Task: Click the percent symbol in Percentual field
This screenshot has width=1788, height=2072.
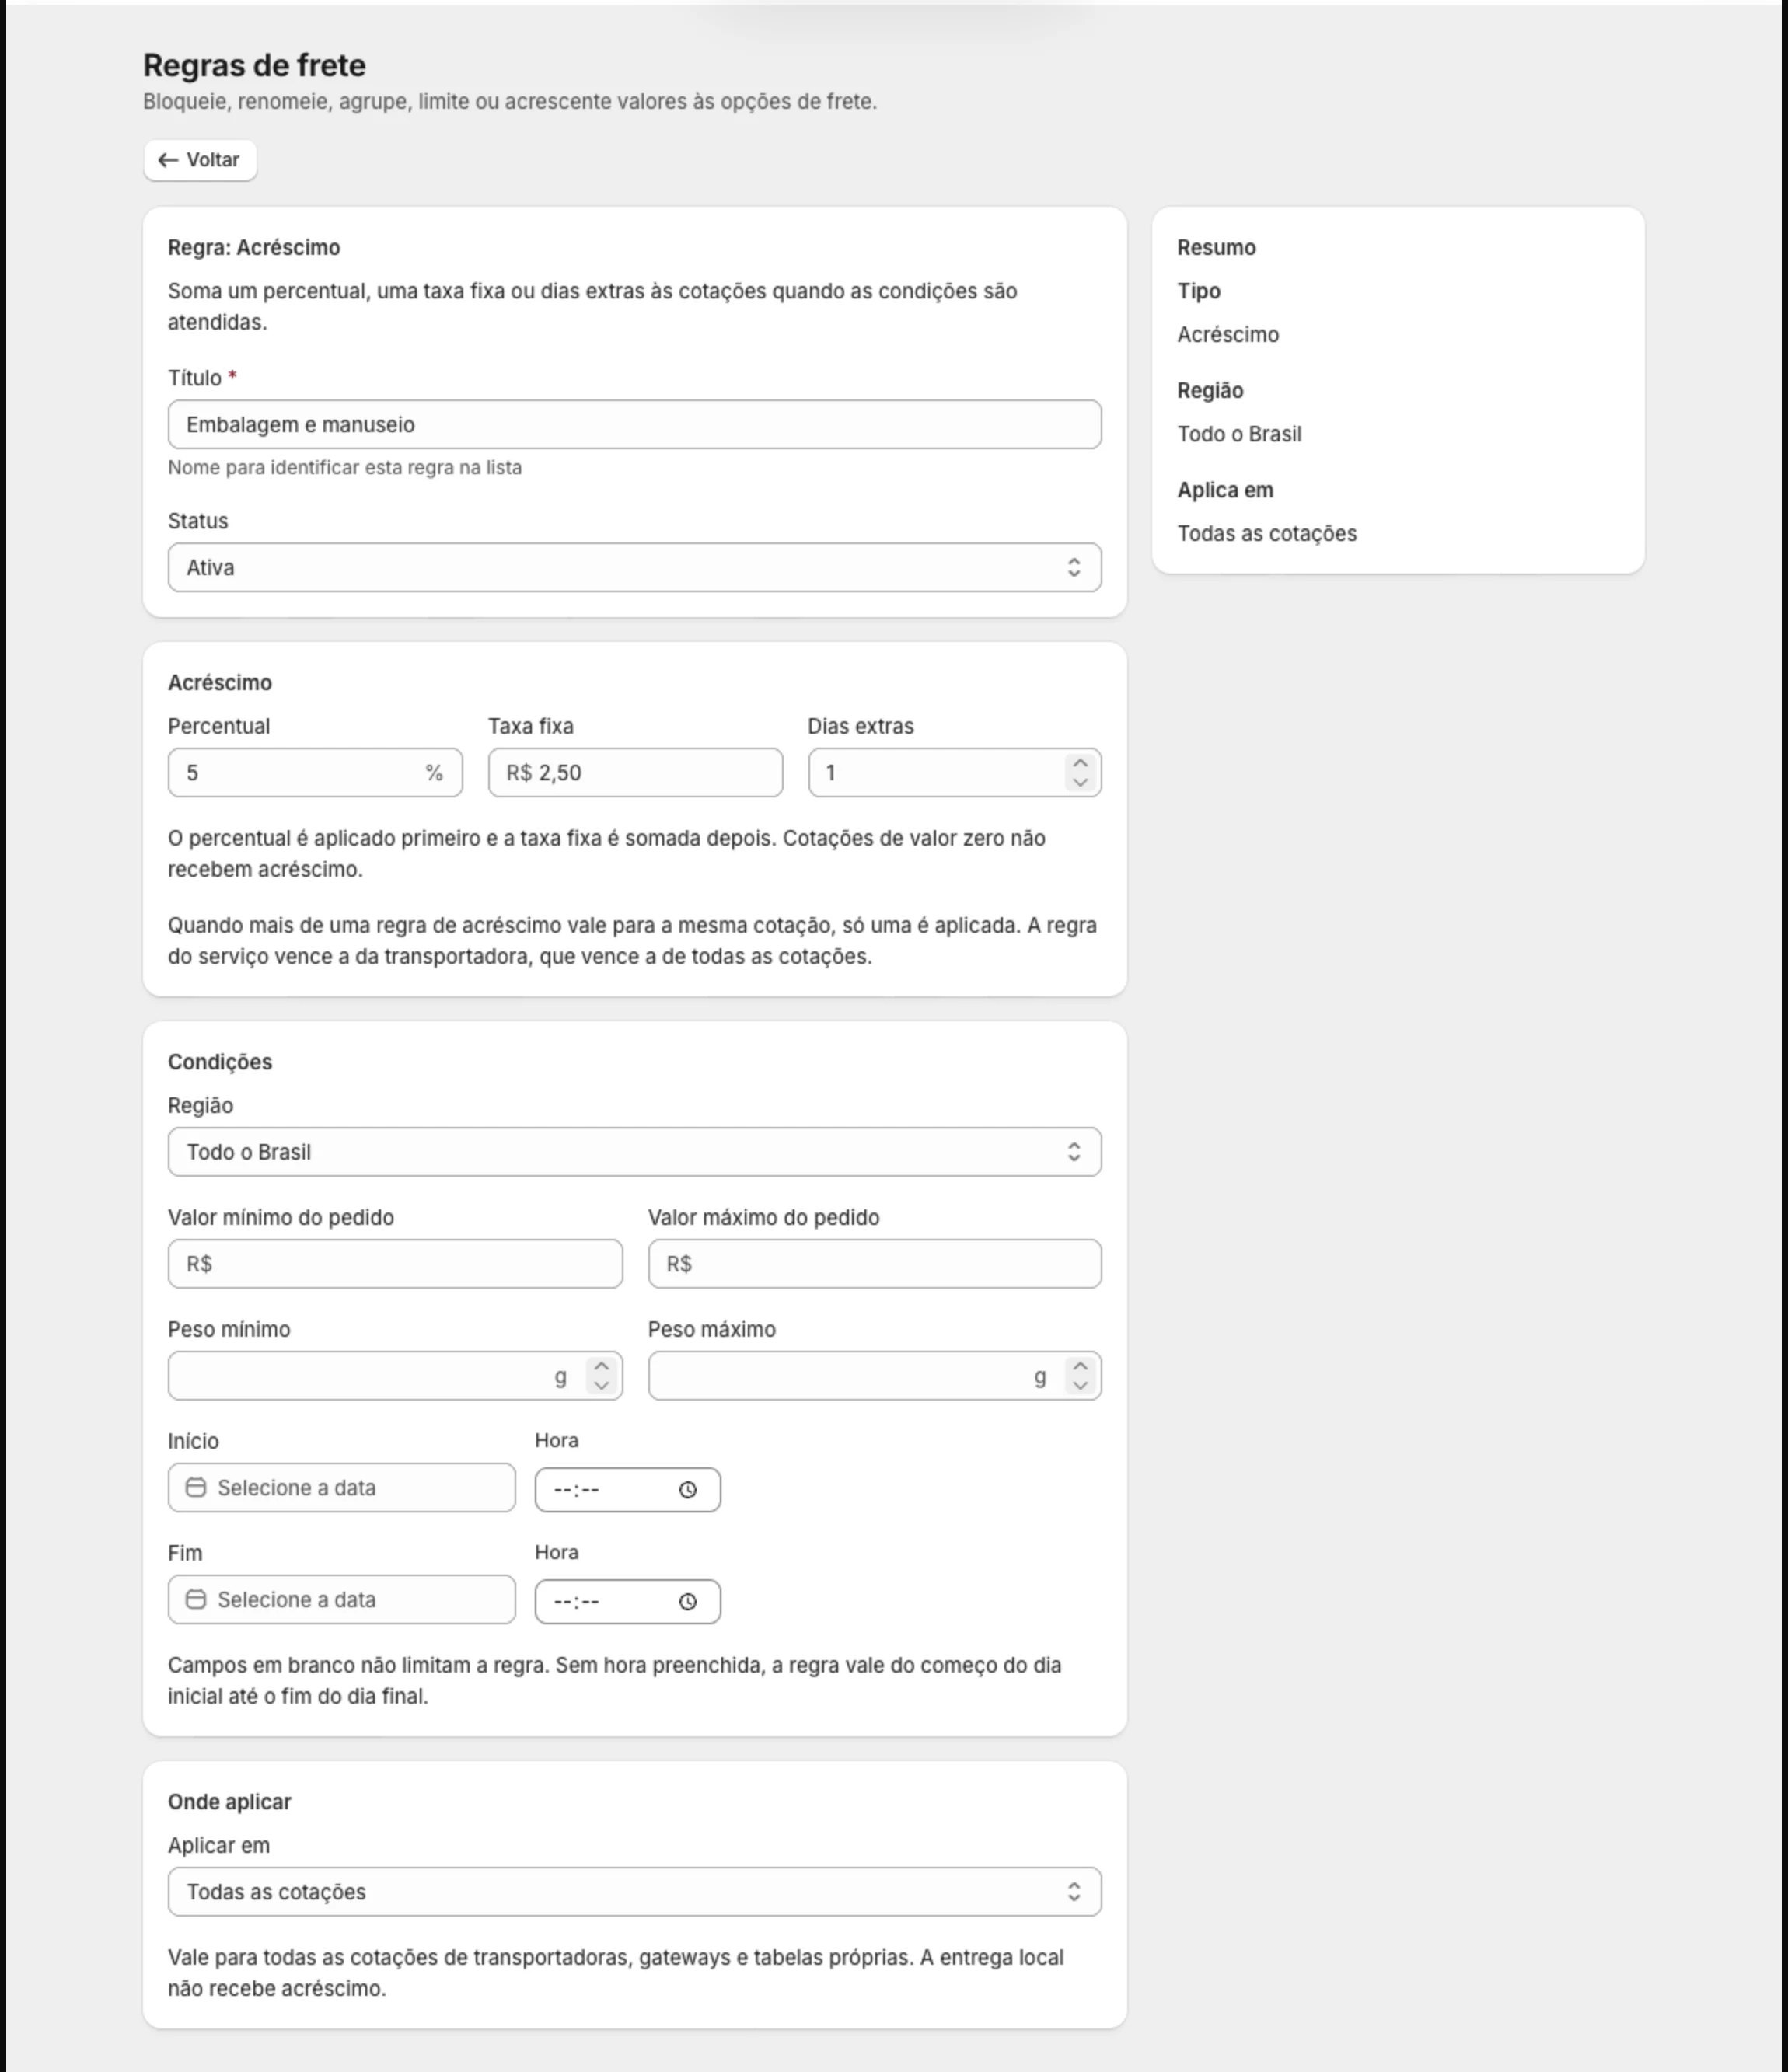Action: (x=434, y=773)
